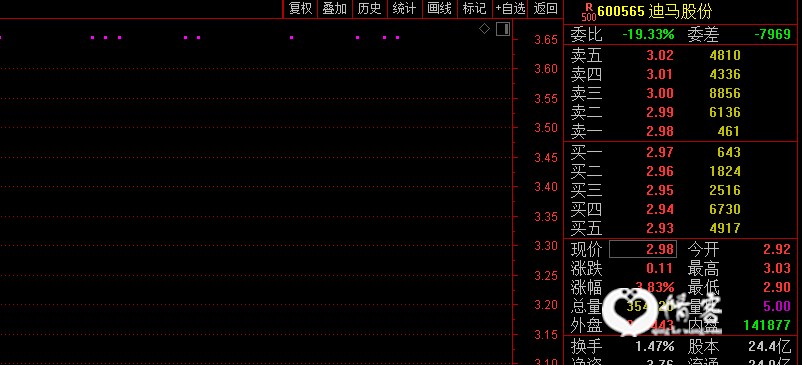The height and width of the screenshot is (365, 802).
Task: Select the 买五 bid price 2.93
Action: point(660,228)
